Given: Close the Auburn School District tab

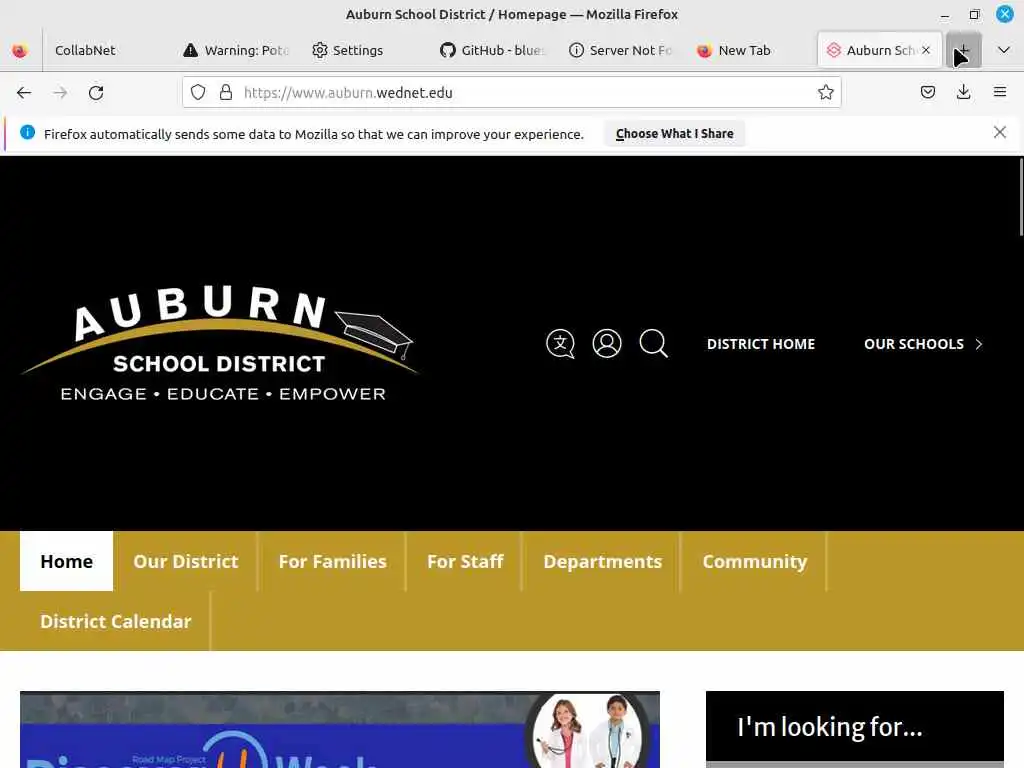Looking at the screenshot, I should coord(926,50).
